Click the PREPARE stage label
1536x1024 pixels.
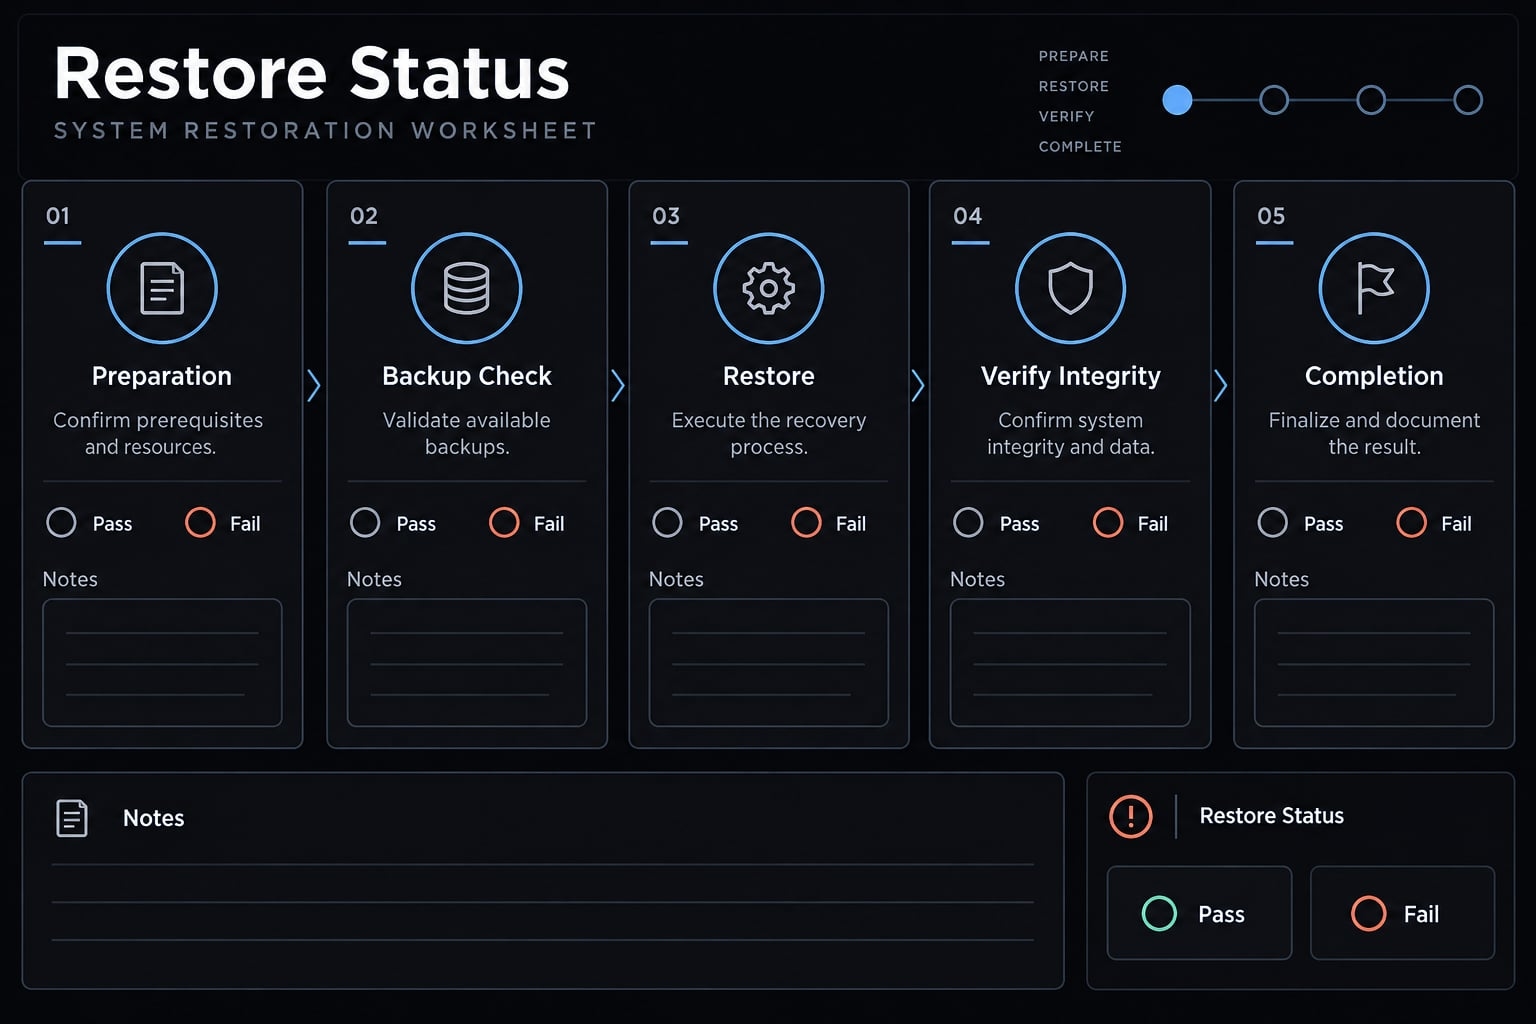tap(1073, 56)
